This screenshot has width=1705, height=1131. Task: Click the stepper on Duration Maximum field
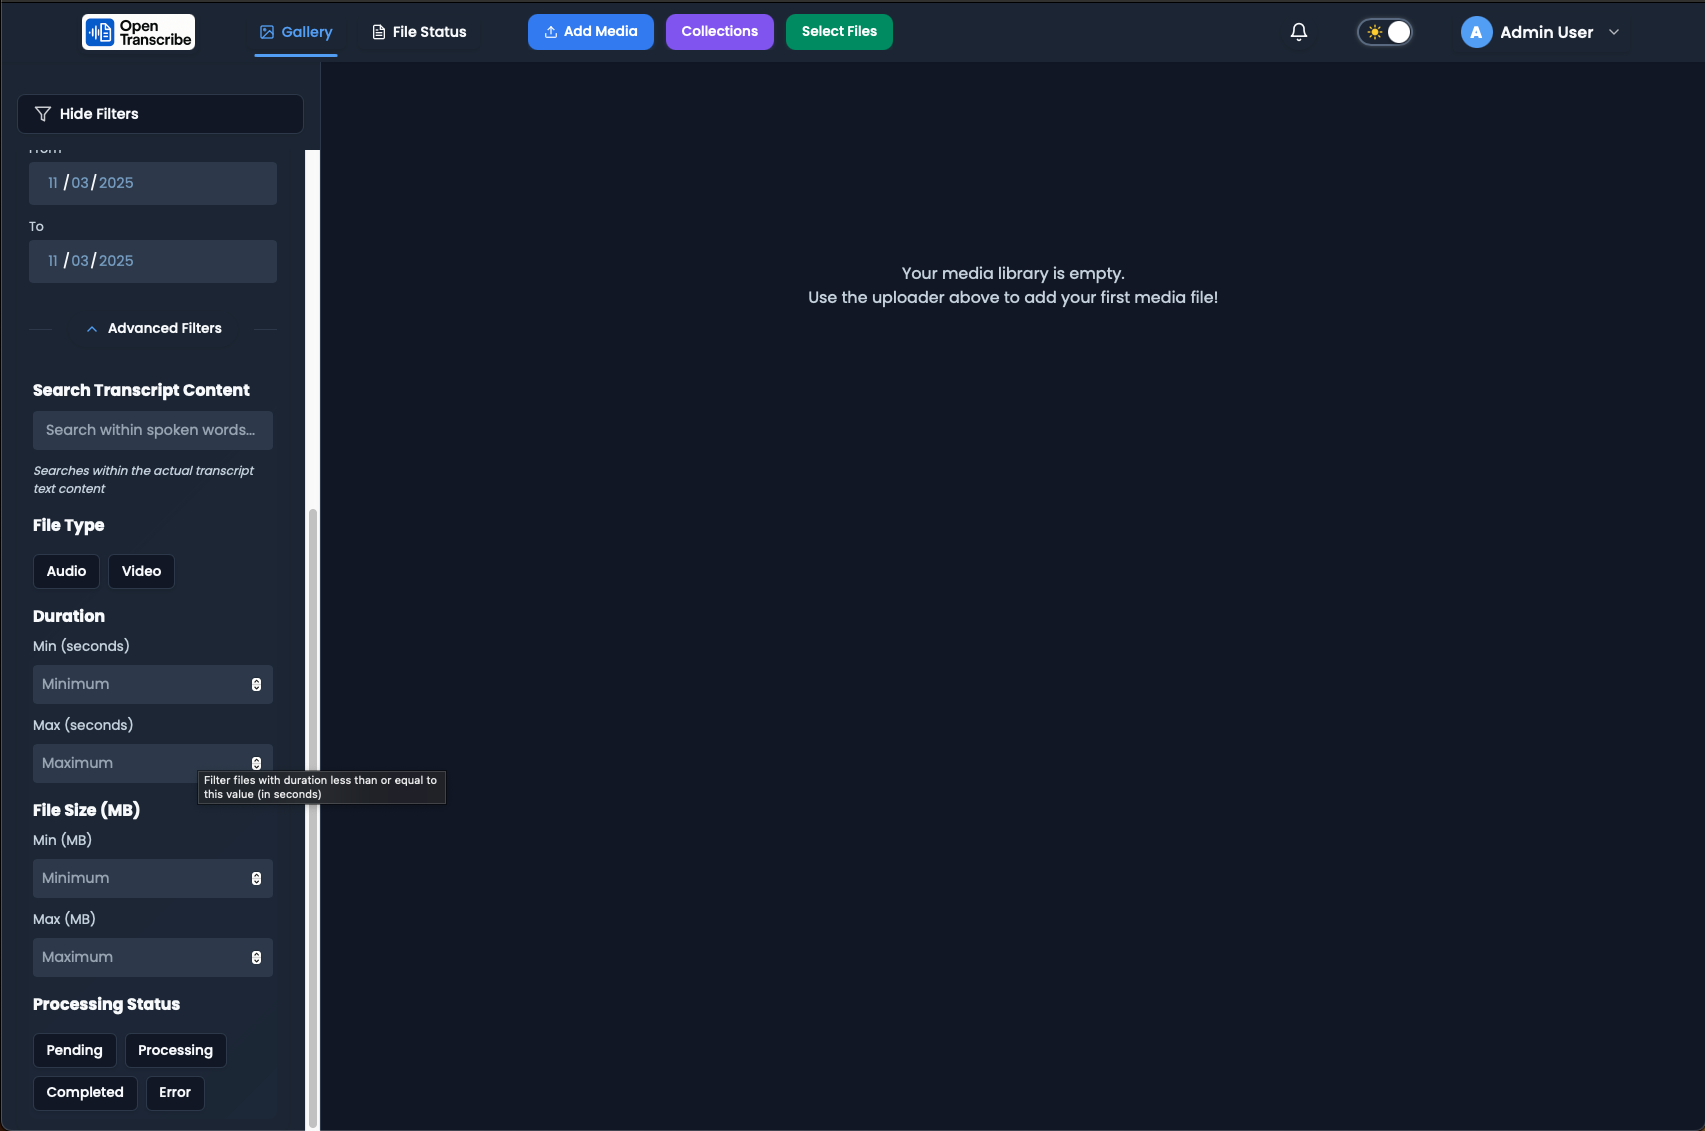click(256, 763)
